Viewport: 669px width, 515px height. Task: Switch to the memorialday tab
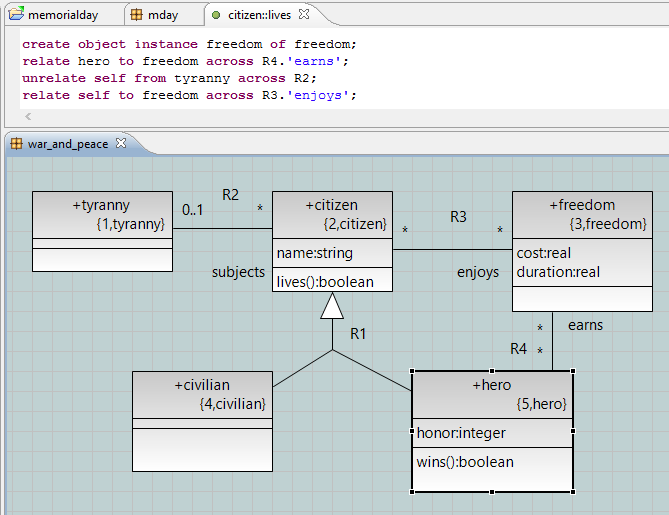coord(62,15)
